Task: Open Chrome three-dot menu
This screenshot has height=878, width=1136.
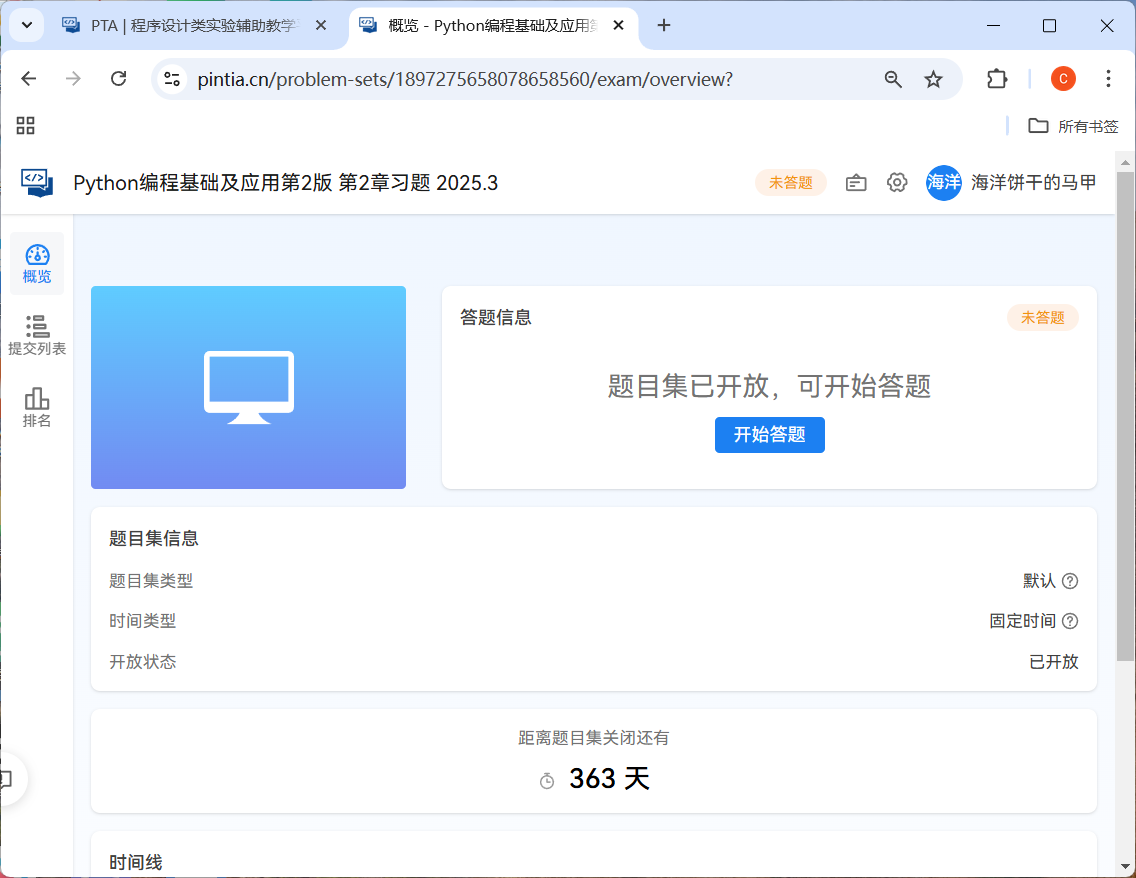Action: [x=1108, y=79]
